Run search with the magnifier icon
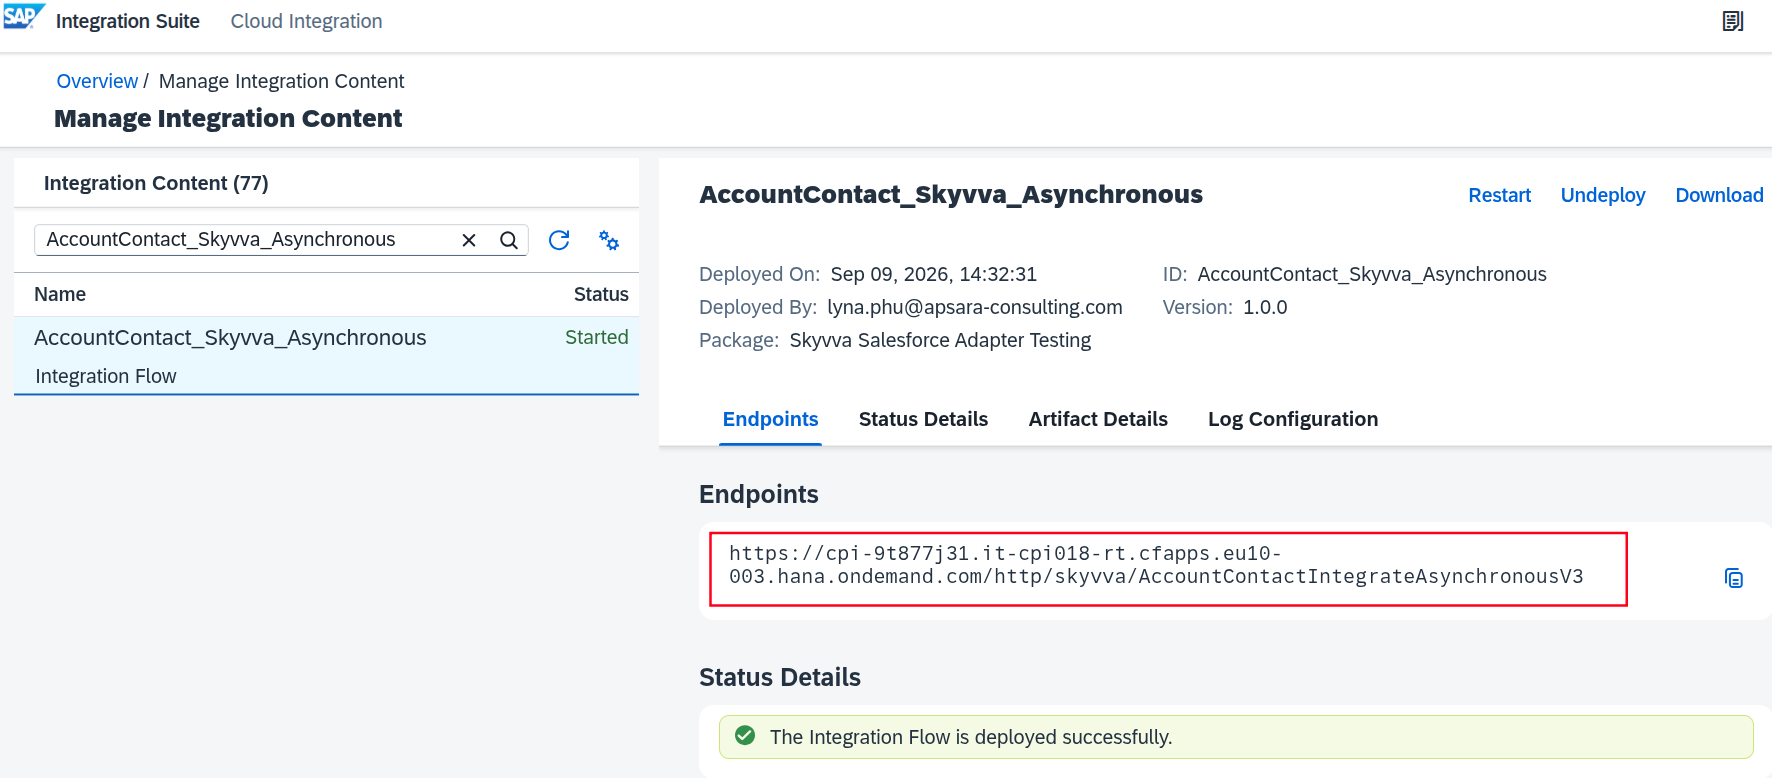 509,240
